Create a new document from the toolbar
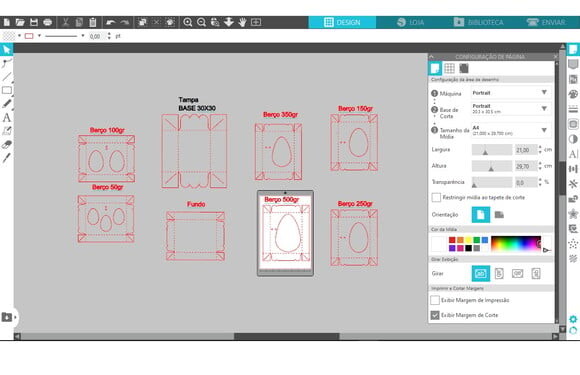Screen dimensions: 580x375 pos(7,22)
